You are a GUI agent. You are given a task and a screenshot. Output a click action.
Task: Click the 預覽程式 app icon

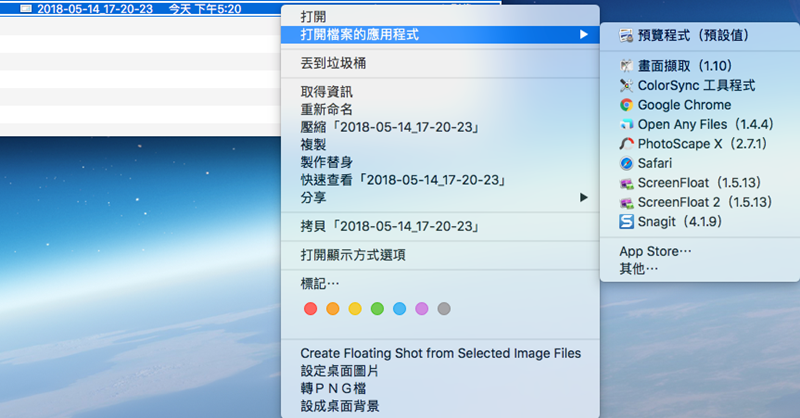pyautogui.click(x=626, y=35)
